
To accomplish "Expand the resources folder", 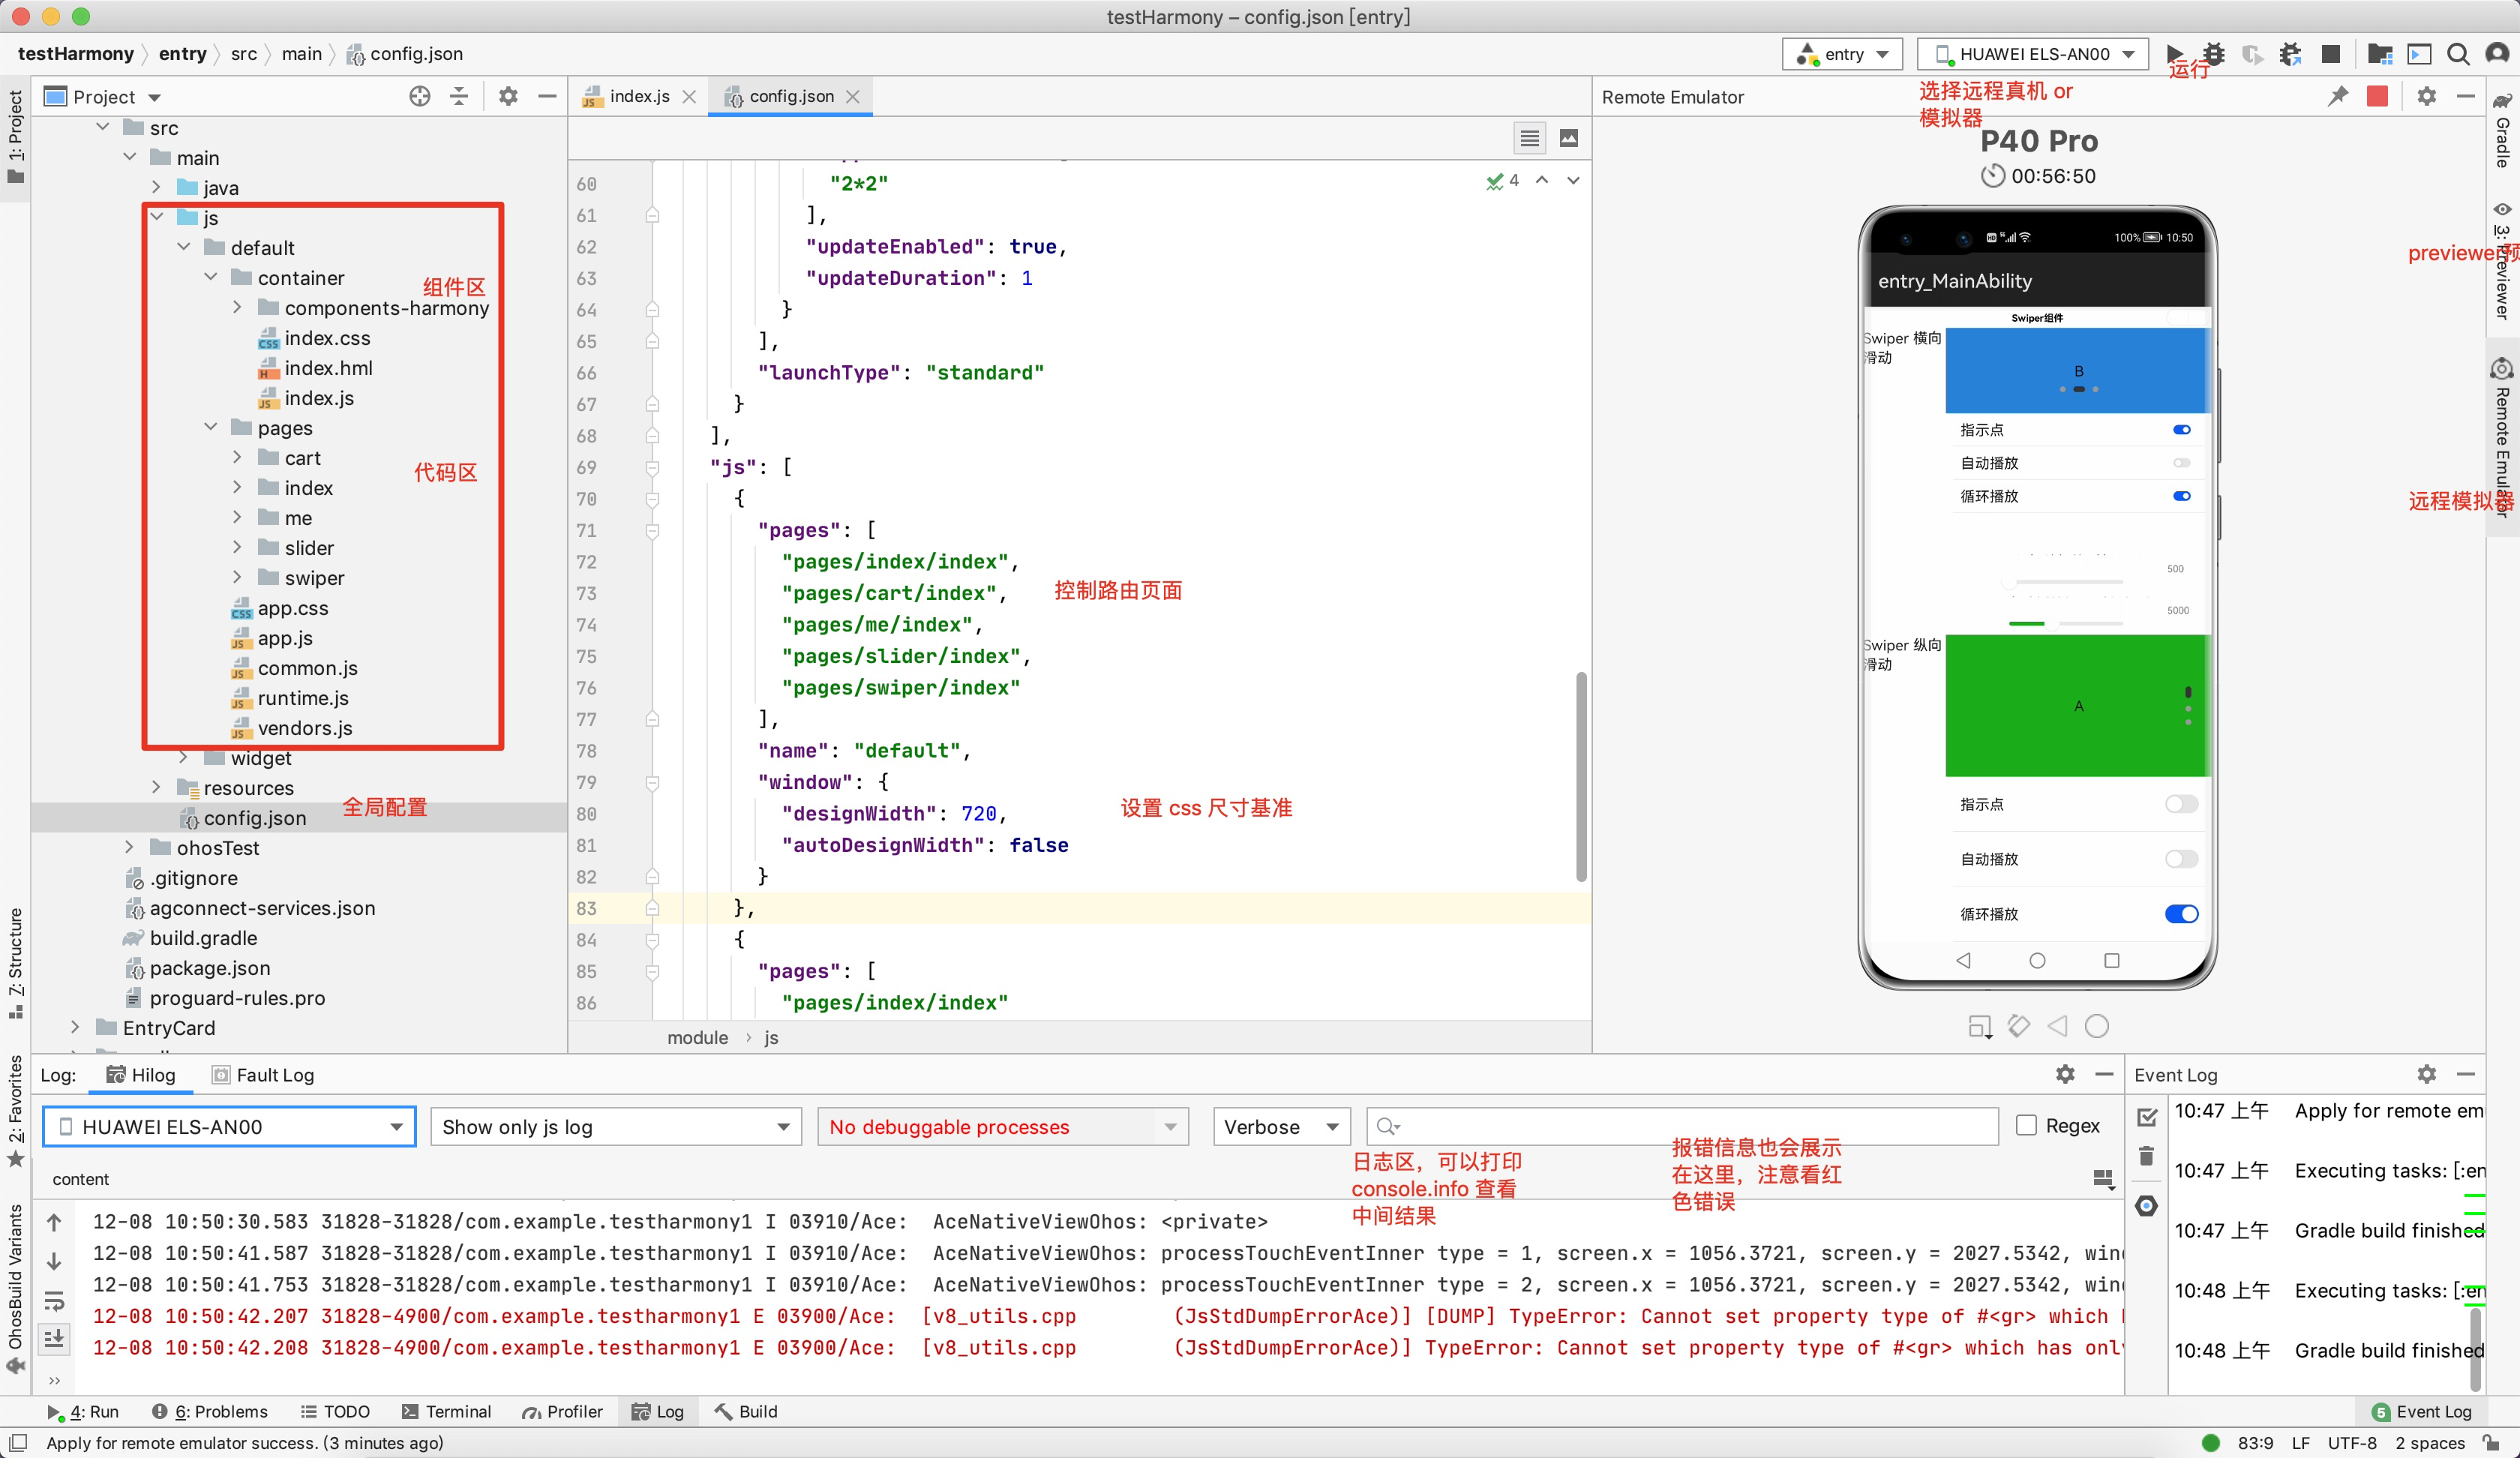I will [x=157, y=787].
